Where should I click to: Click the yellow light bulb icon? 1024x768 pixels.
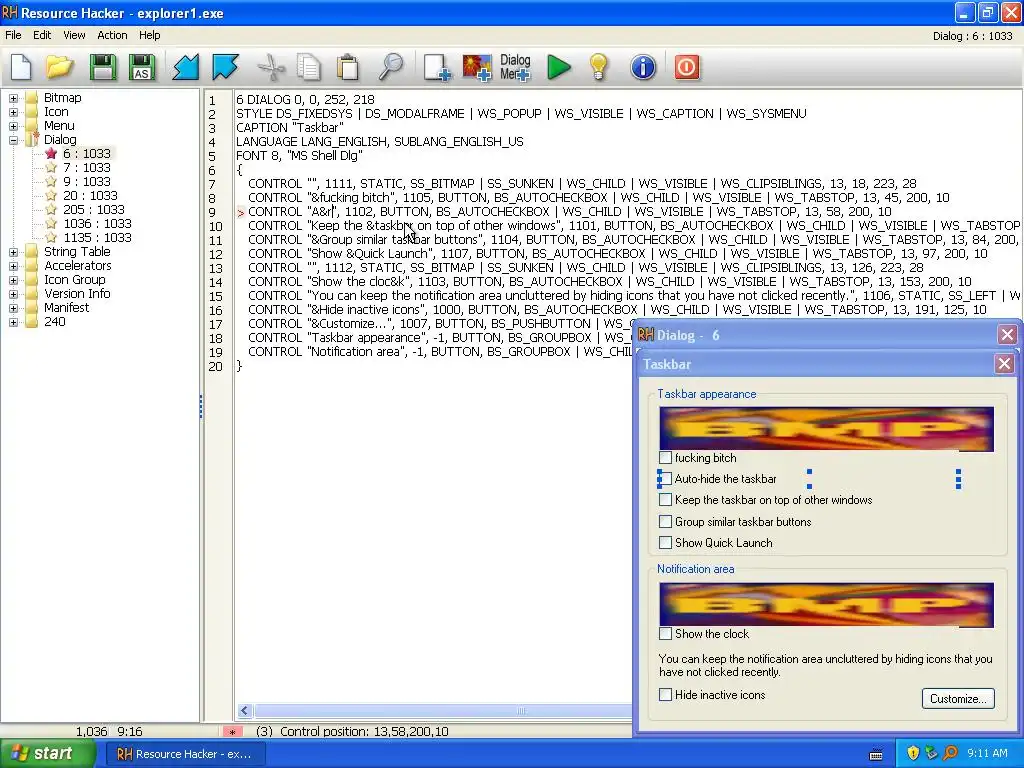click(x=599, y=67)
